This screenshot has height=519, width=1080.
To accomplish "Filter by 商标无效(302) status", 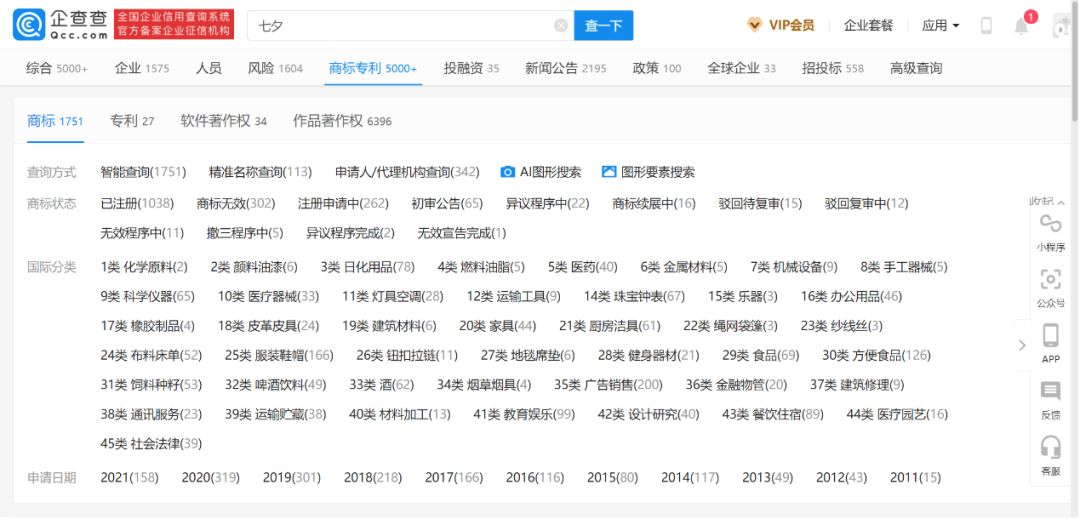I will pos(236,204).
